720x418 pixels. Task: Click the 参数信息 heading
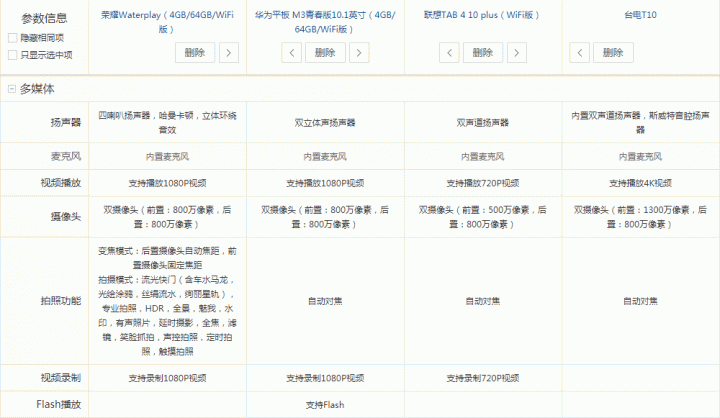pos(44,18)
